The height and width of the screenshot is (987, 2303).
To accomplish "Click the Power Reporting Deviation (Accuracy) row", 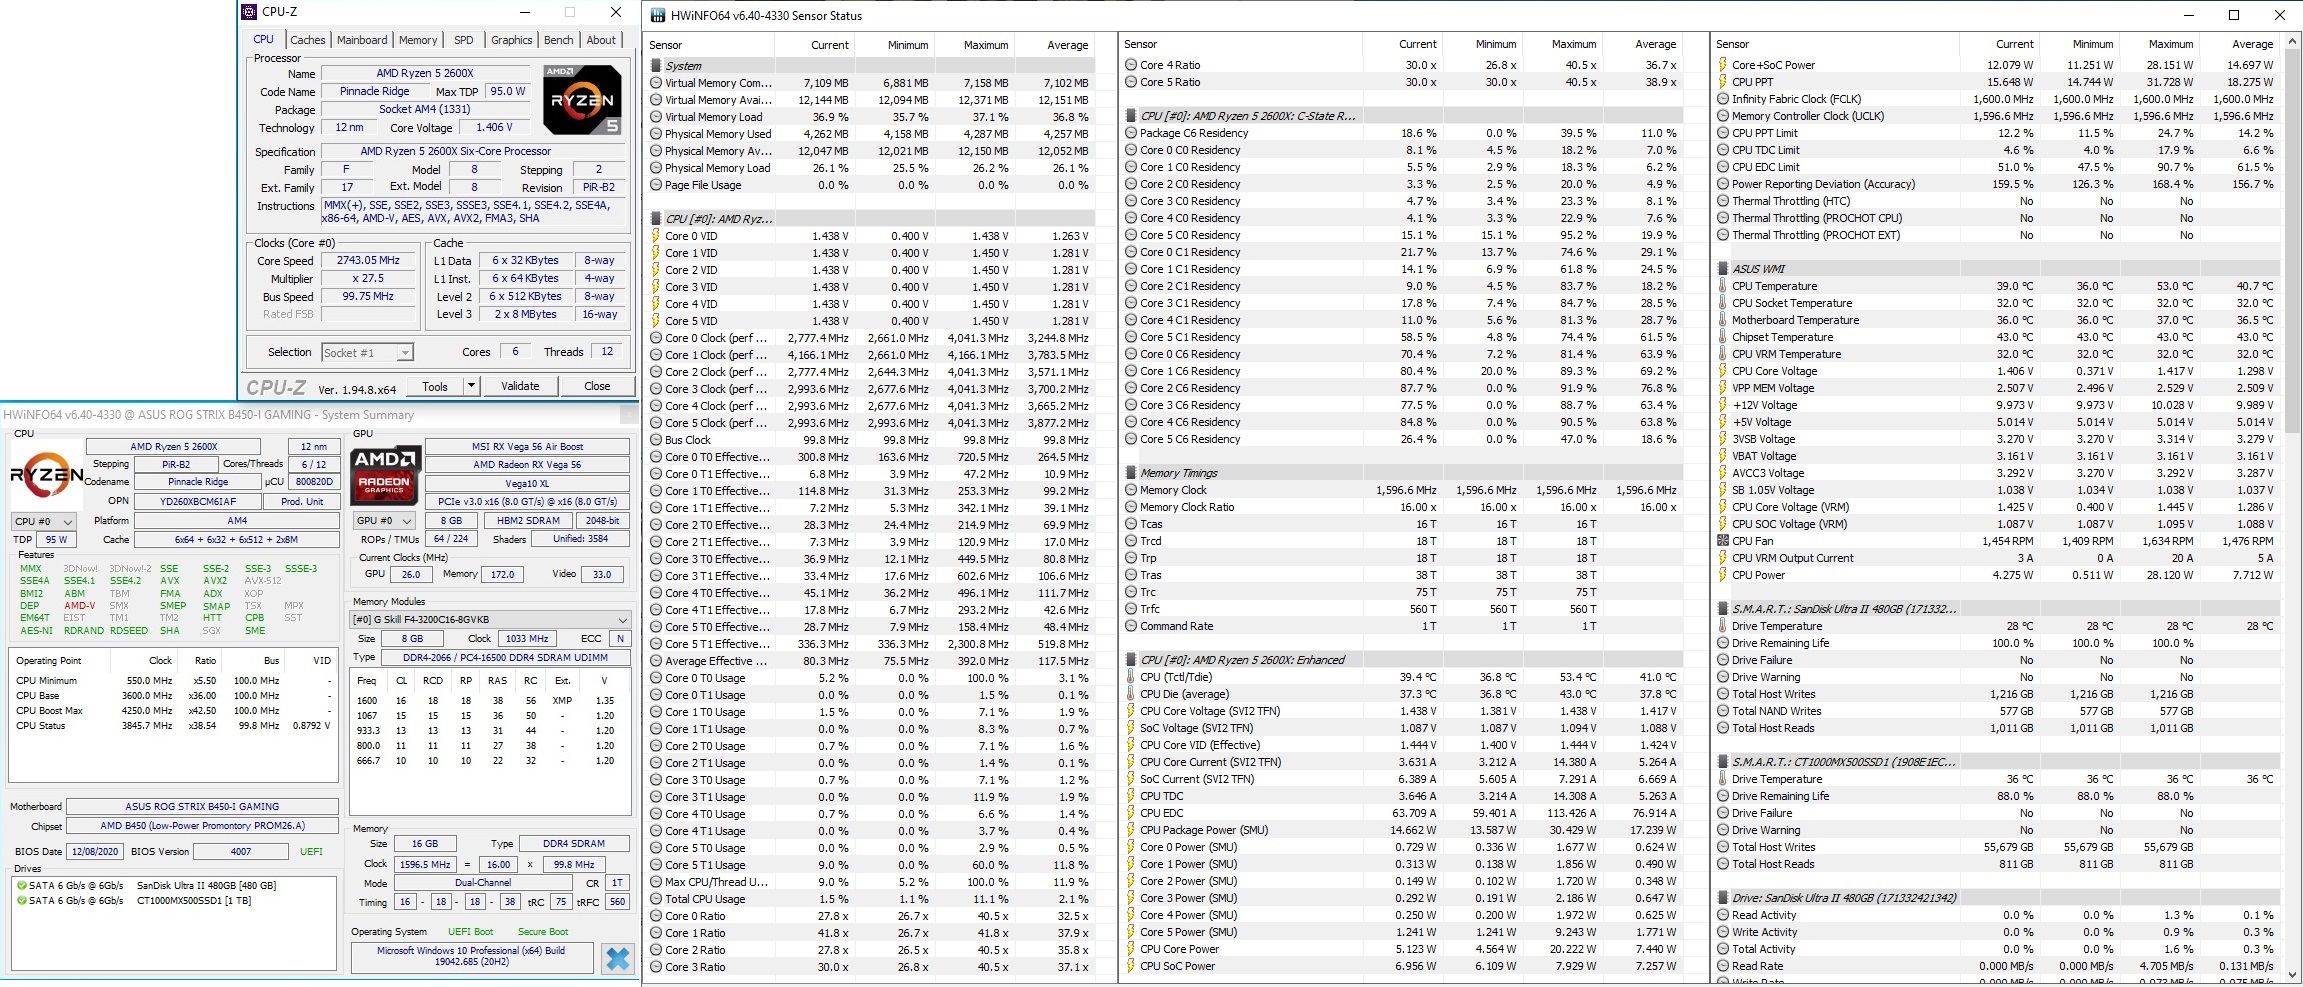I will click(x=2000, y=184).
